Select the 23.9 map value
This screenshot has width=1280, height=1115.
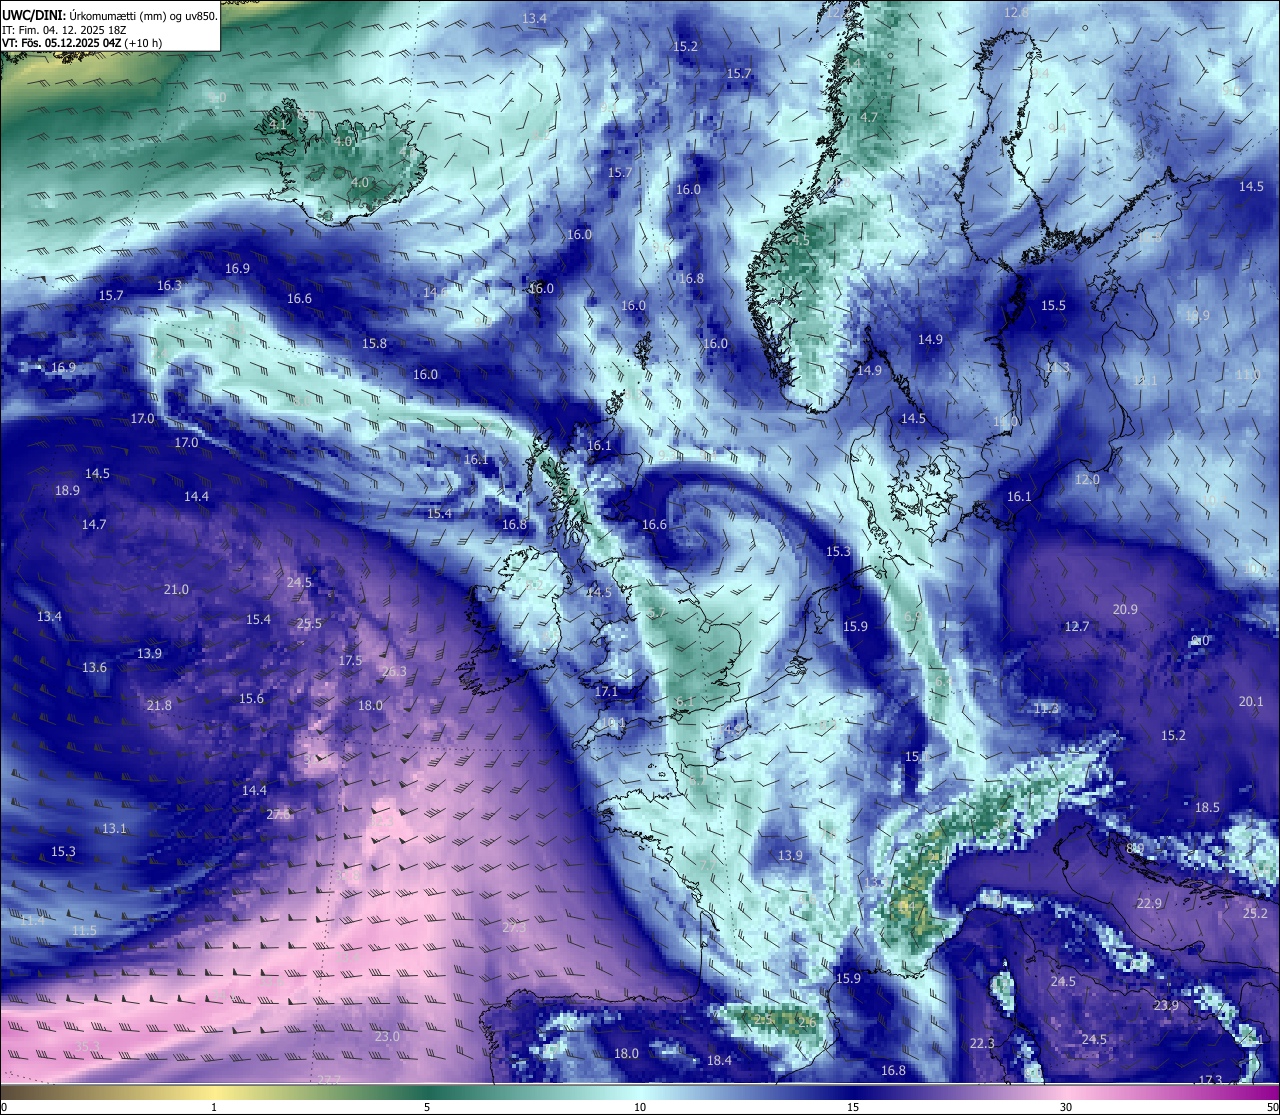click(1166, 1005)
